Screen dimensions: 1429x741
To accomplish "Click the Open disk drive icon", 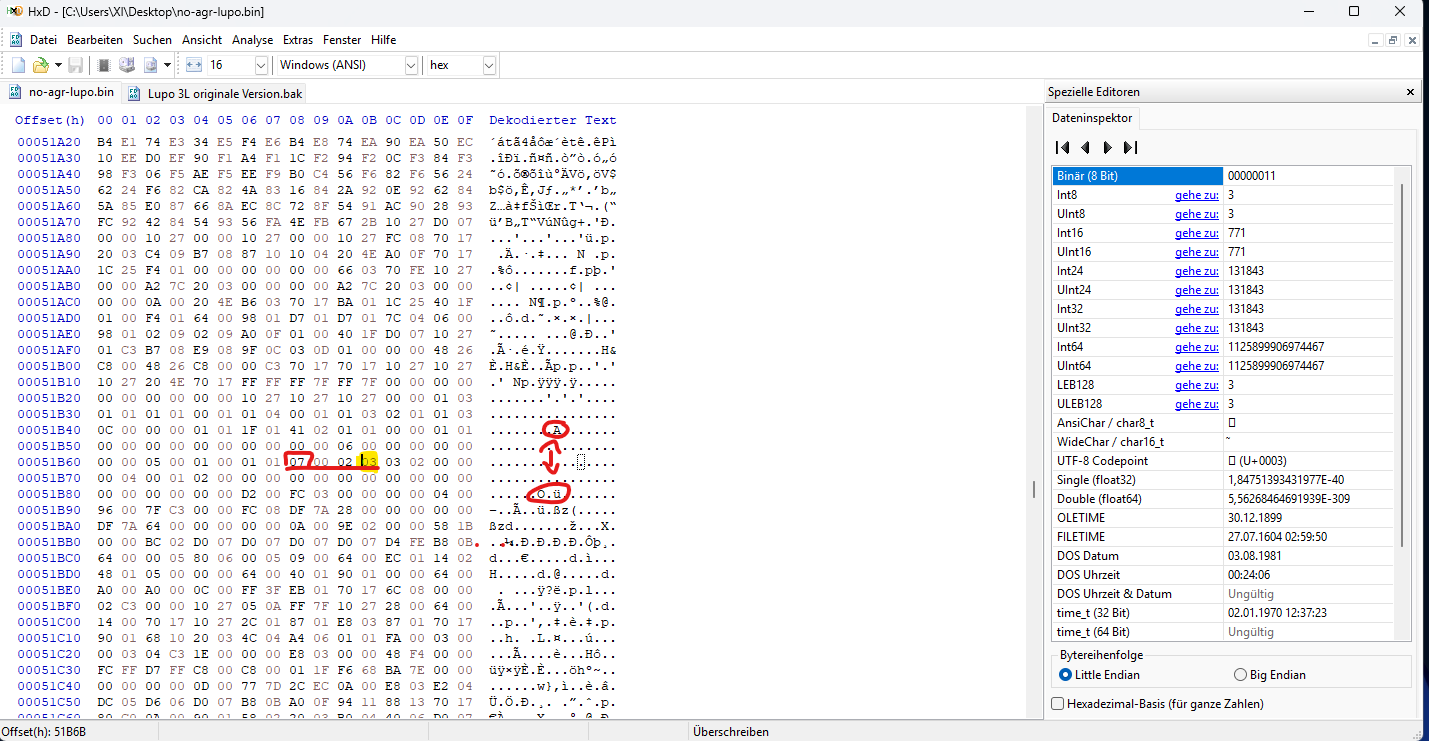I will click(x=127, y=65).
